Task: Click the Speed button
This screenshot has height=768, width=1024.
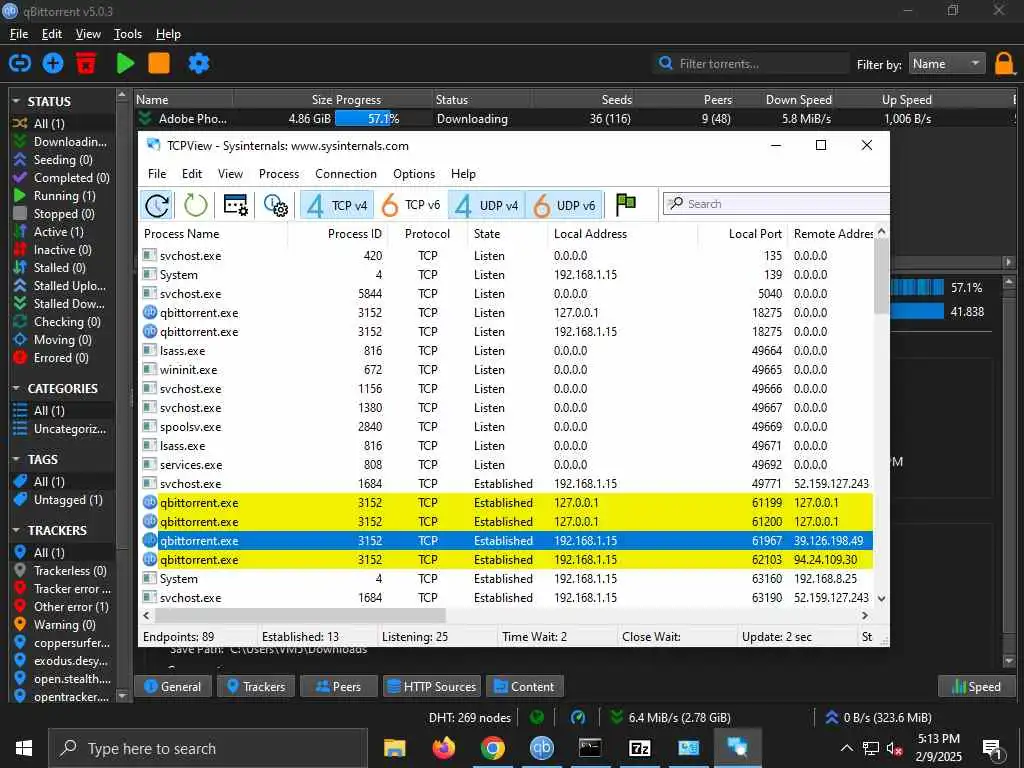Action: click(976, 686)
